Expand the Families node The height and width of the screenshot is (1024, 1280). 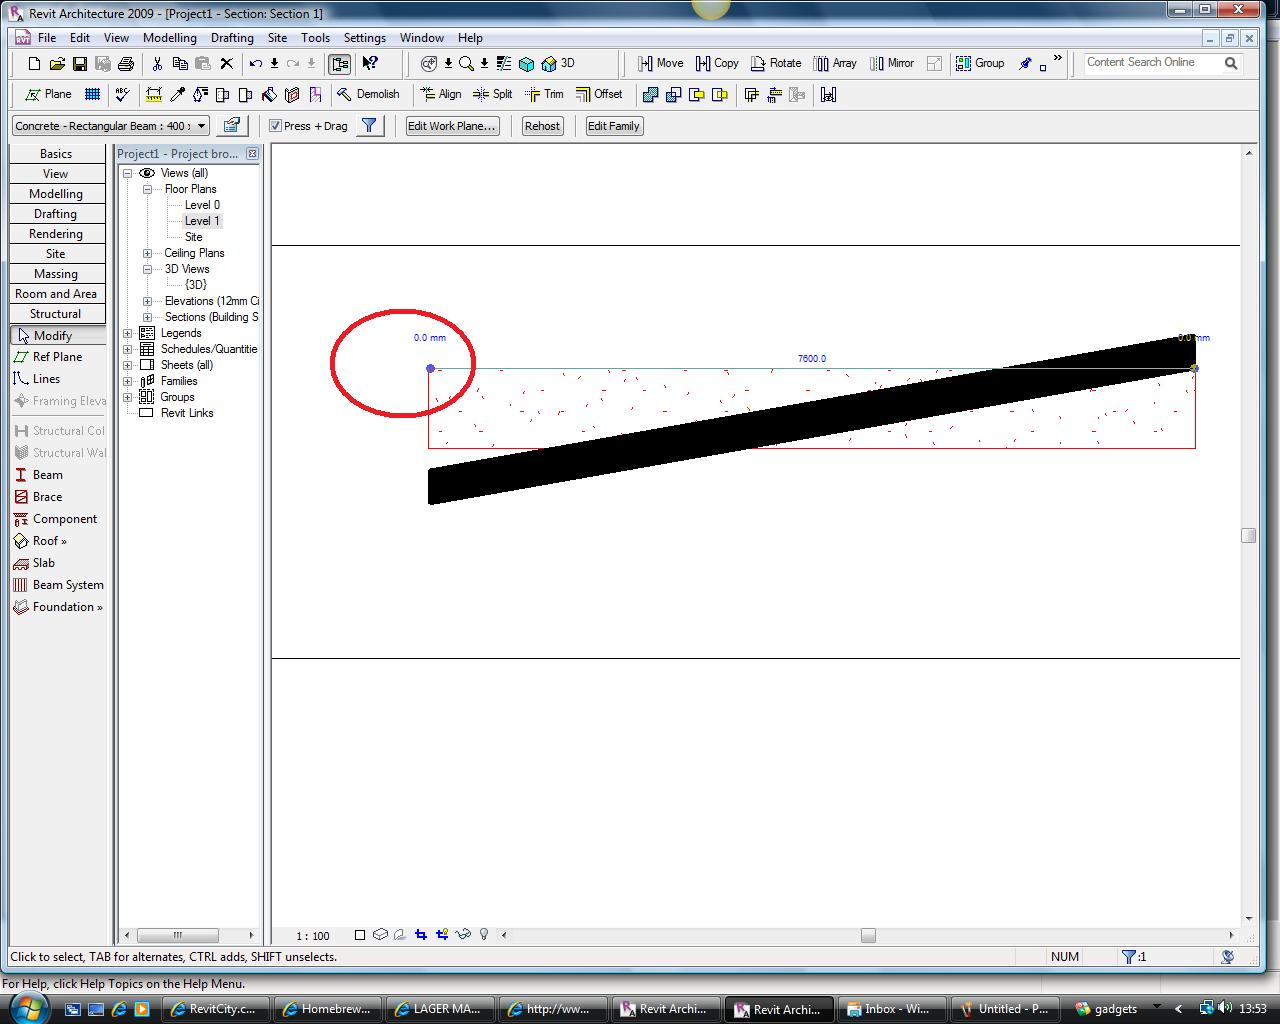pyautogui.click(x=128, y=381)
